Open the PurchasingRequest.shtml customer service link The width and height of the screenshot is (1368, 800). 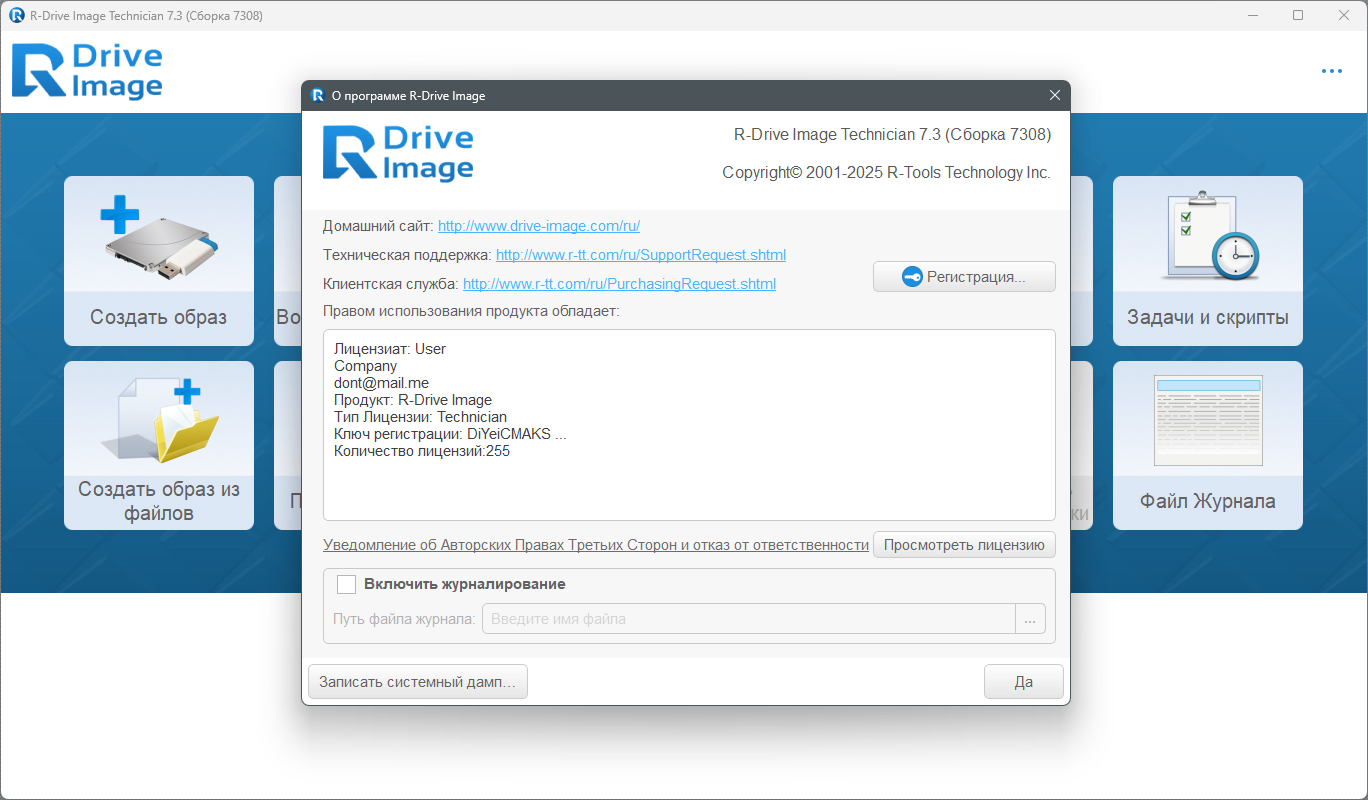pos(619,284)
